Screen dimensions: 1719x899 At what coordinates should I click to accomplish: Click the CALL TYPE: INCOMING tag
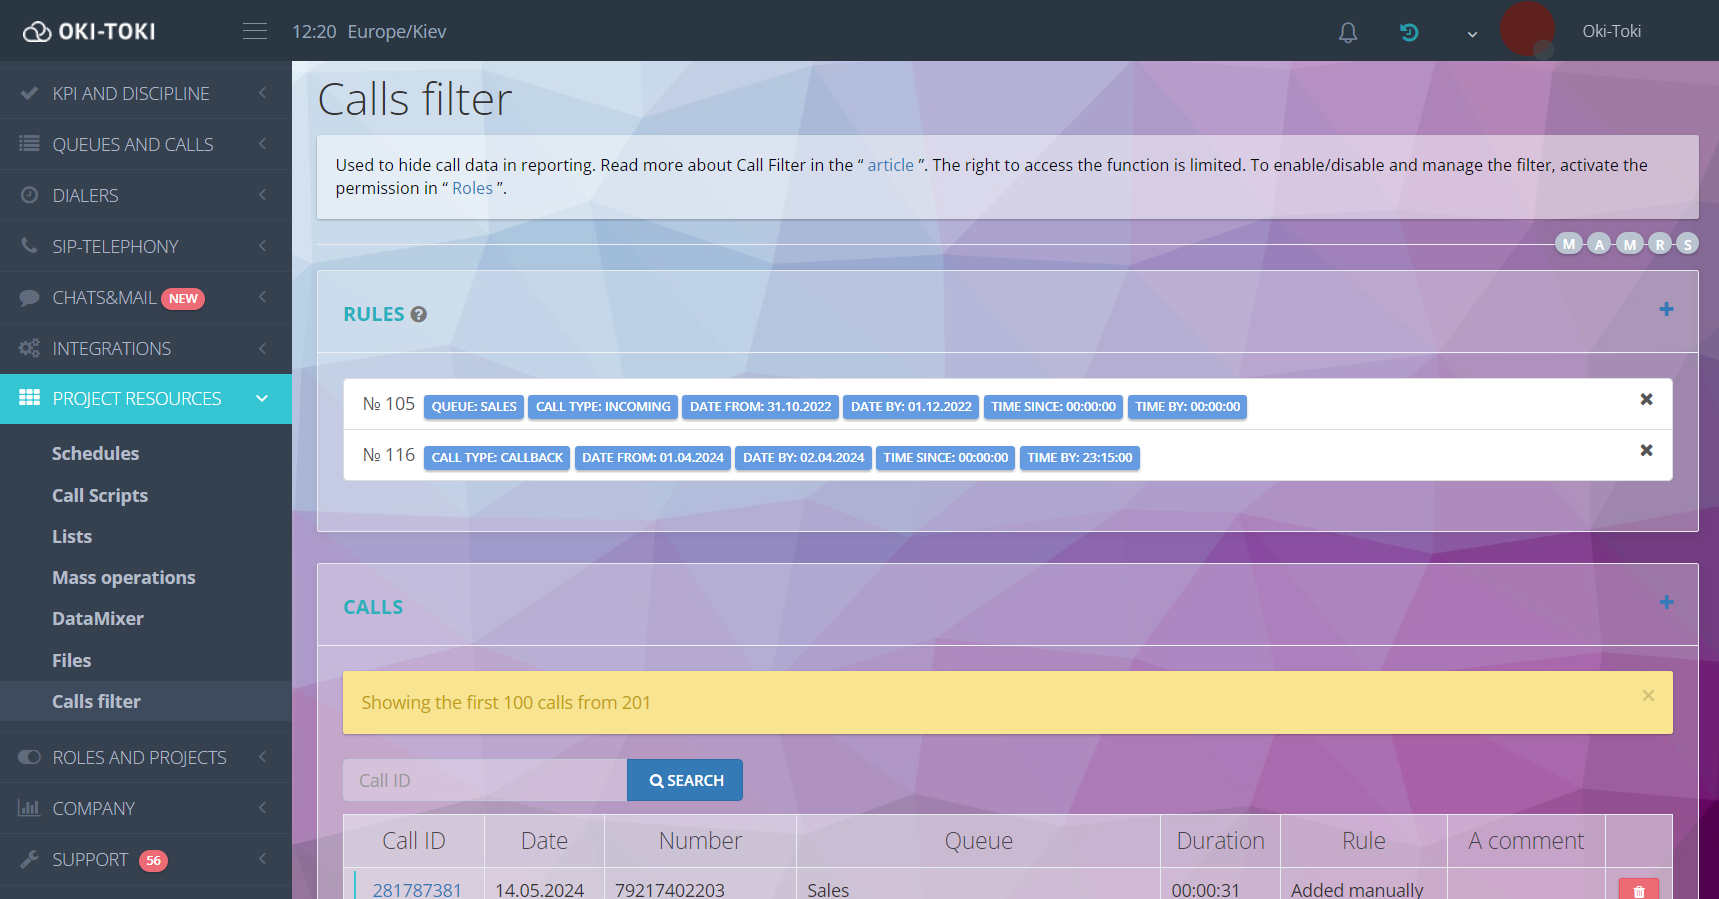603,407
